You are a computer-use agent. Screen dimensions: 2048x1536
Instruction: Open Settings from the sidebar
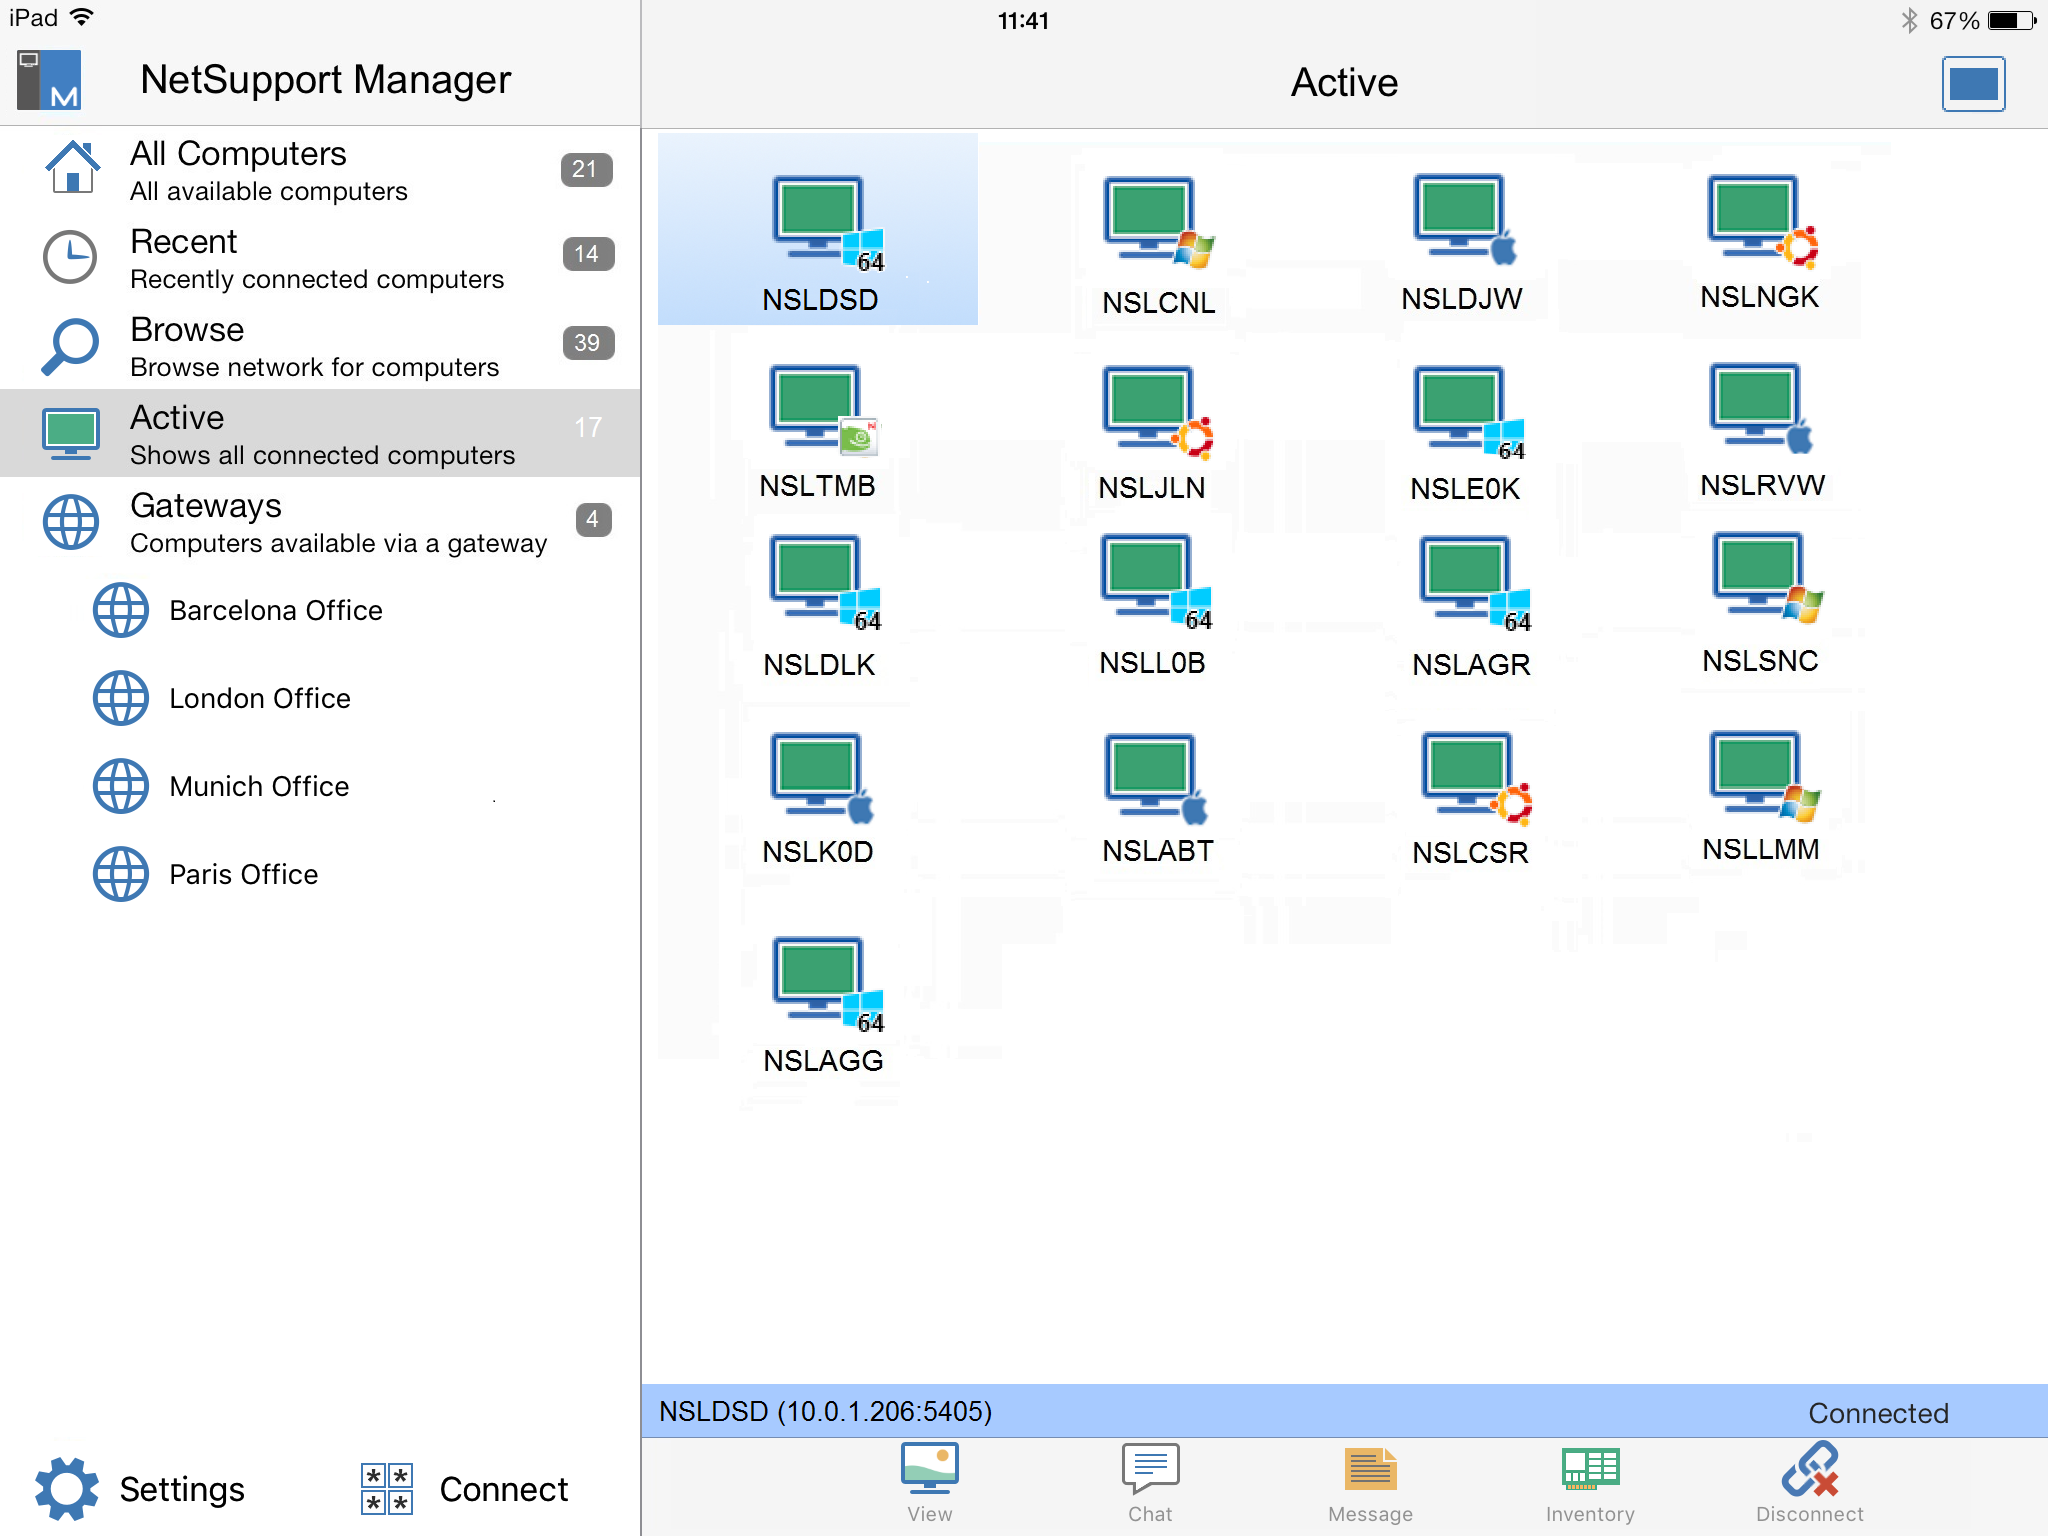140,1489
